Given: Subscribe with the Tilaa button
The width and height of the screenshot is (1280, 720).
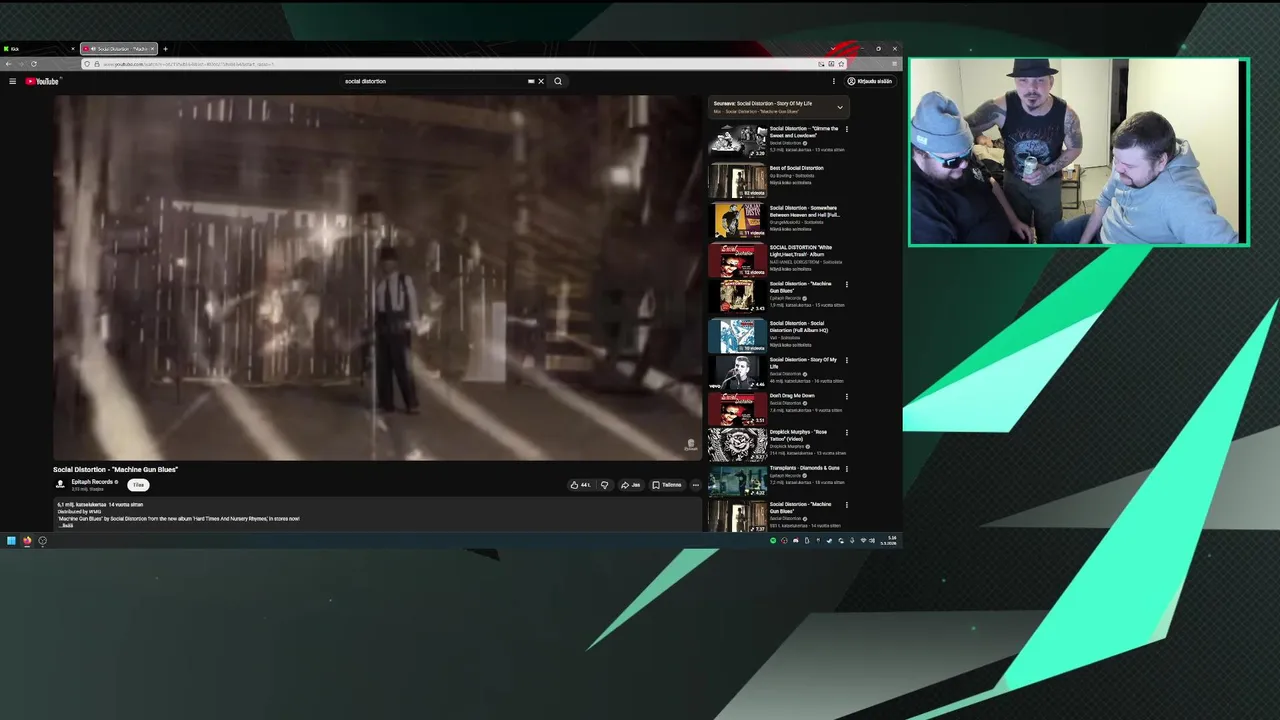Looking at the screenshot, I should point(138,485).
